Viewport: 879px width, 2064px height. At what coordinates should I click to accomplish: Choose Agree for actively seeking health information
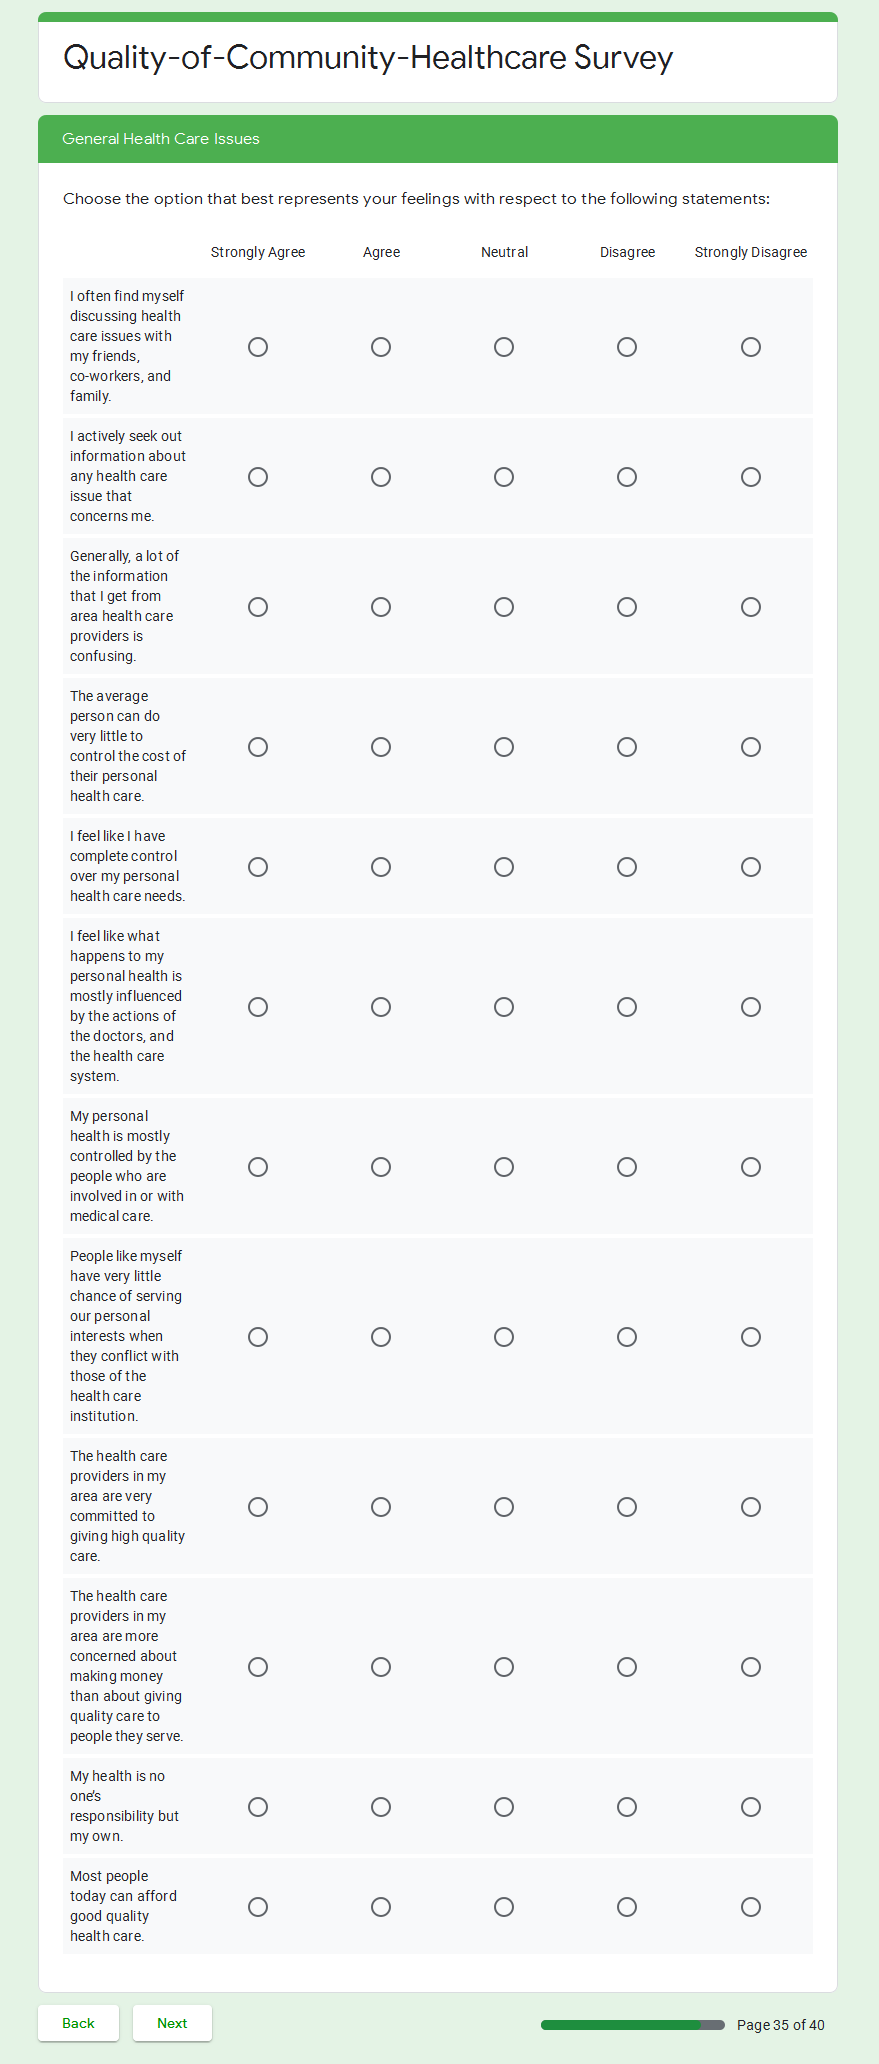click(381, 477)
